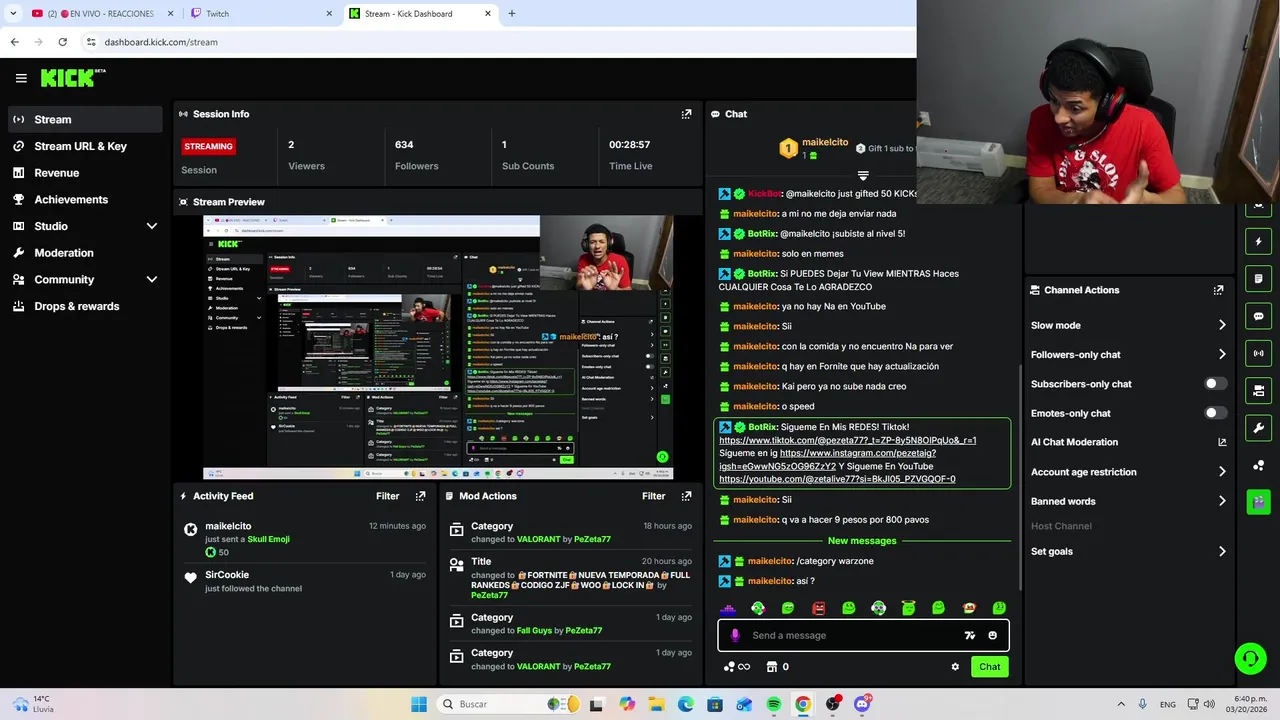This screenshot has width=1280, height=720.
Task: Open Discord from the taskbar
Action: [862, 704]
